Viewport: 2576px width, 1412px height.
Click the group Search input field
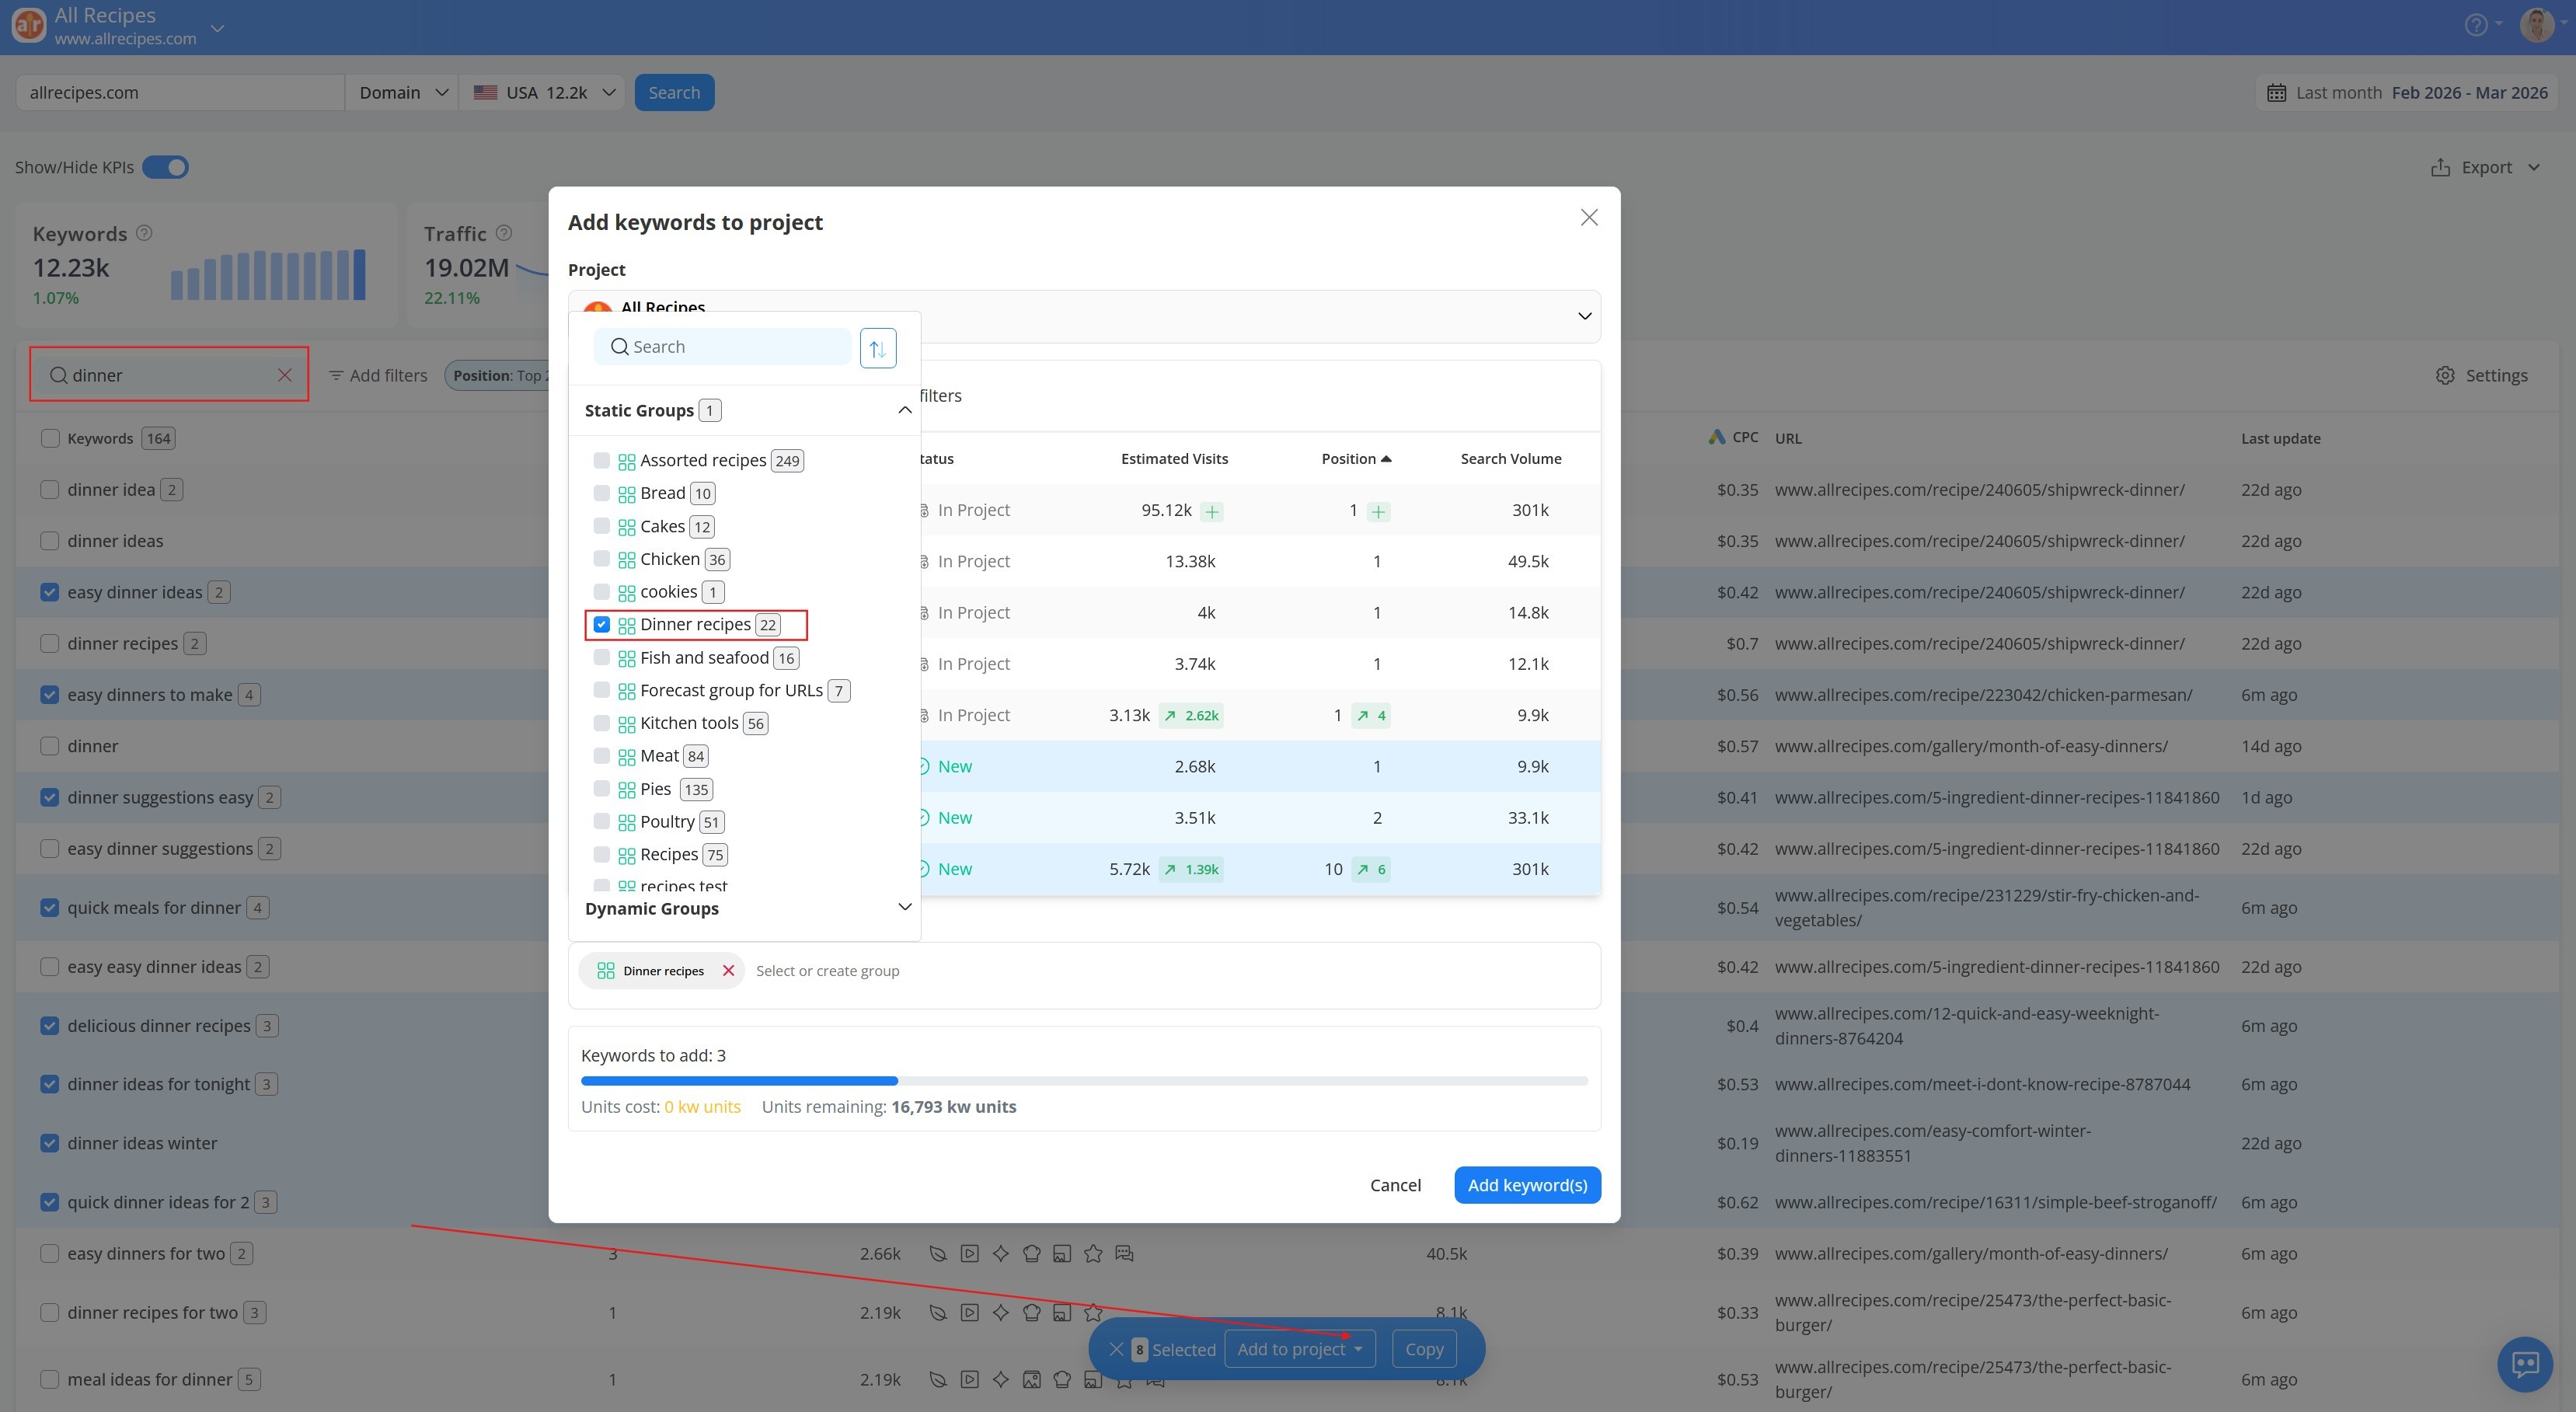pos(722,347)
